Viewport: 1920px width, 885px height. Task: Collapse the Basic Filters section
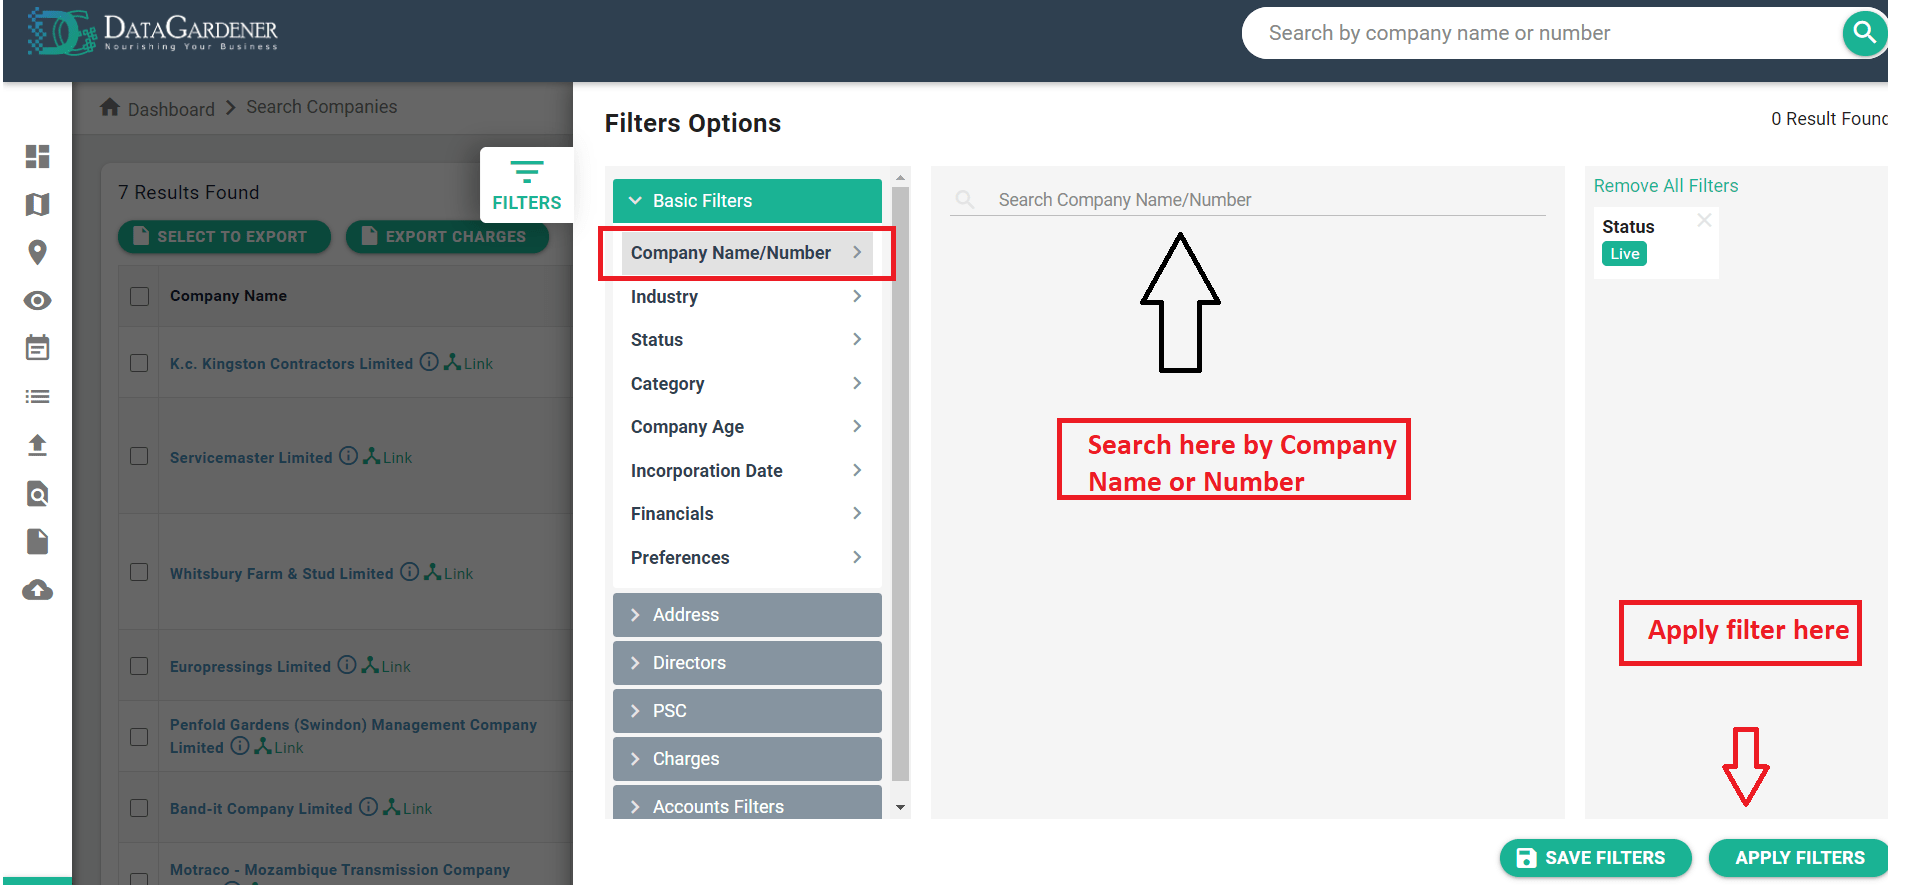[x=746, y=201]
